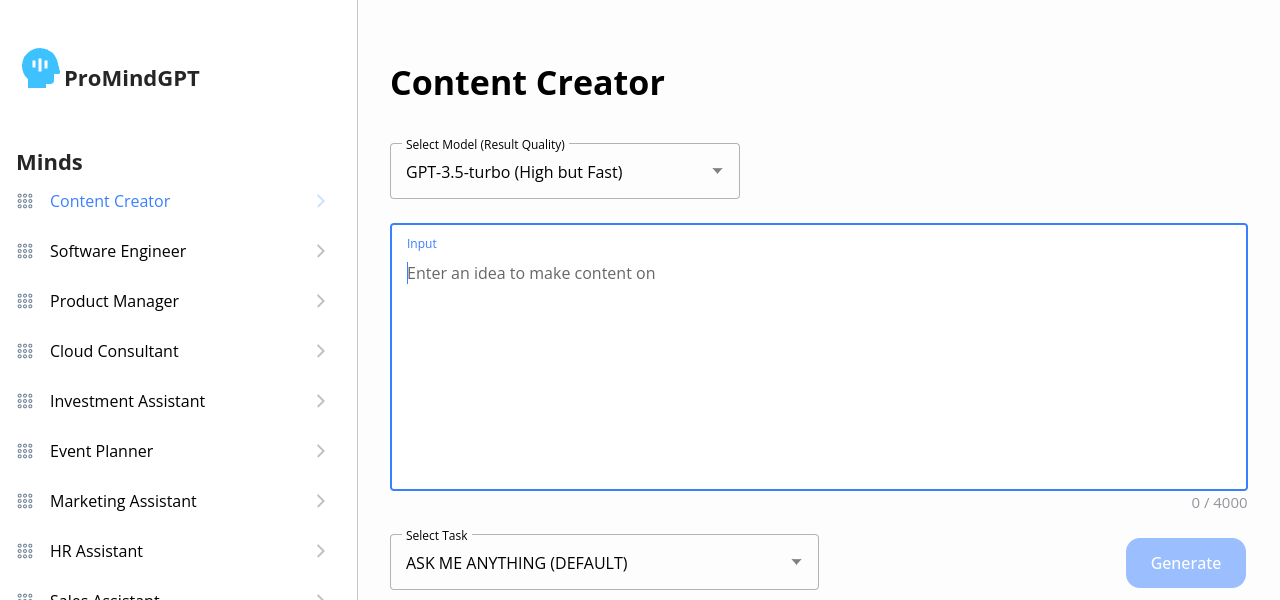
Task: Click the grid icon beside Event Planner
Action: pyautogui.click(x=25, y=451)
